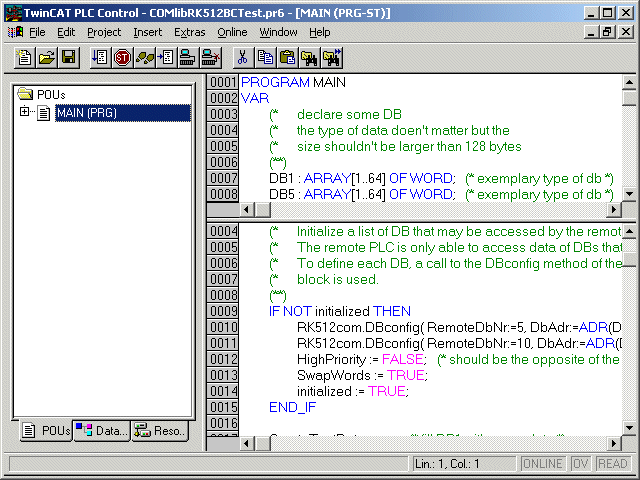Open the Help menu
The width and height of the screenshot is (640, 480).
coord(320,32)
